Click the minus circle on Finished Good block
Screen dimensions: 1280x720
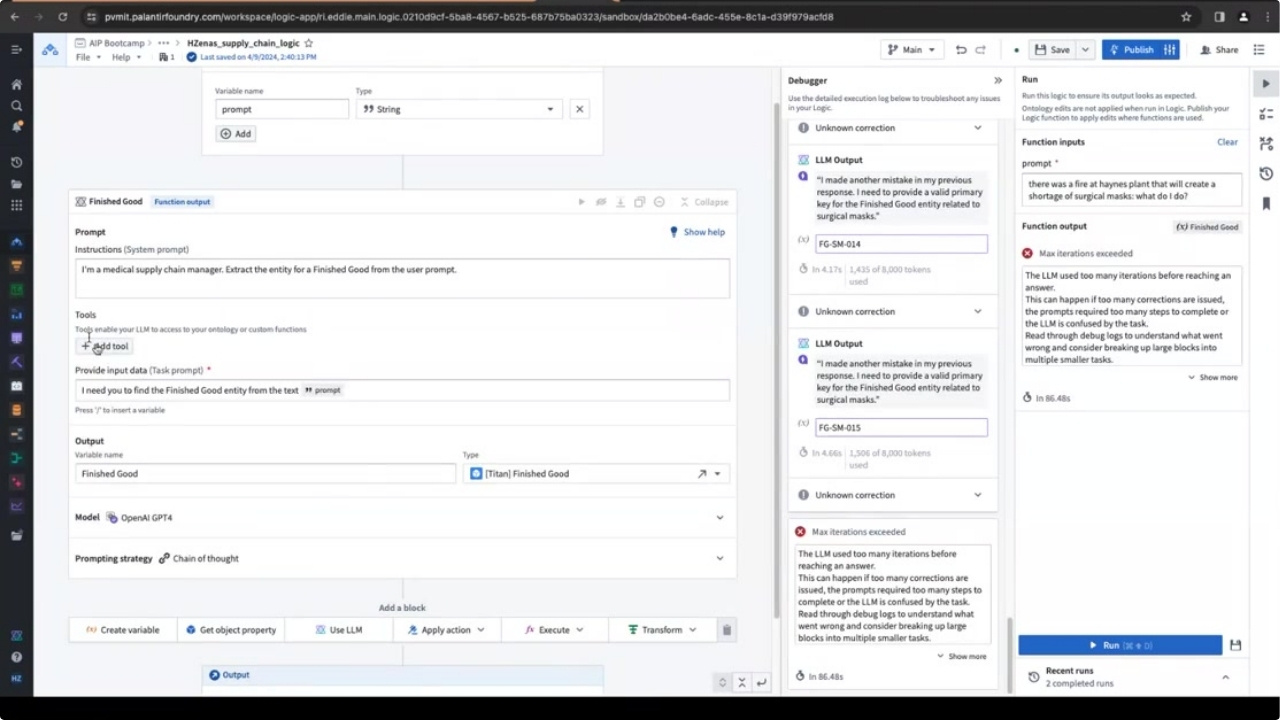pyautogui.click(x=659, y=202)
